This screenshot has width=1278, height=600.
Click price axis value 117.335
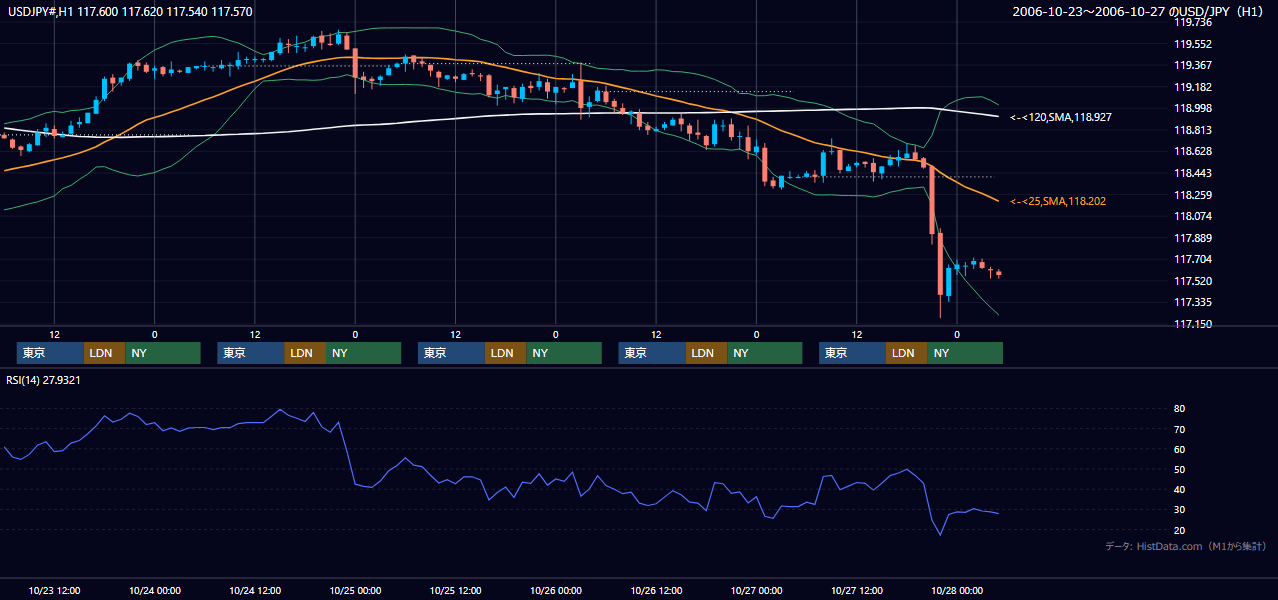pyautogui.click(x=1192, y=302)
